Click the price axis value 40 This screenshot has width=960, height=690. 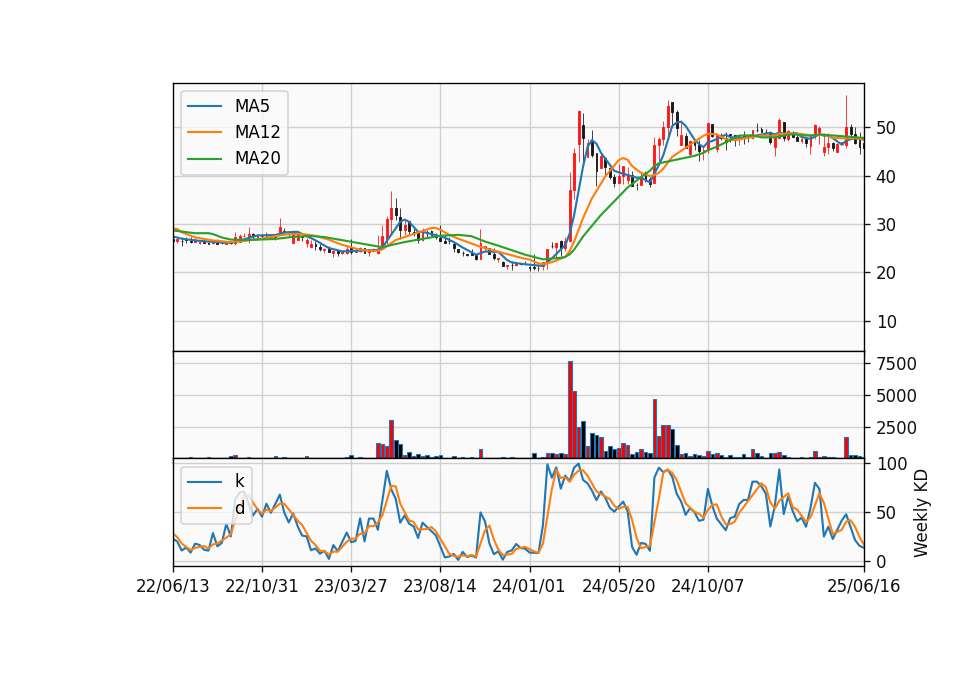[x=886, y=176]
